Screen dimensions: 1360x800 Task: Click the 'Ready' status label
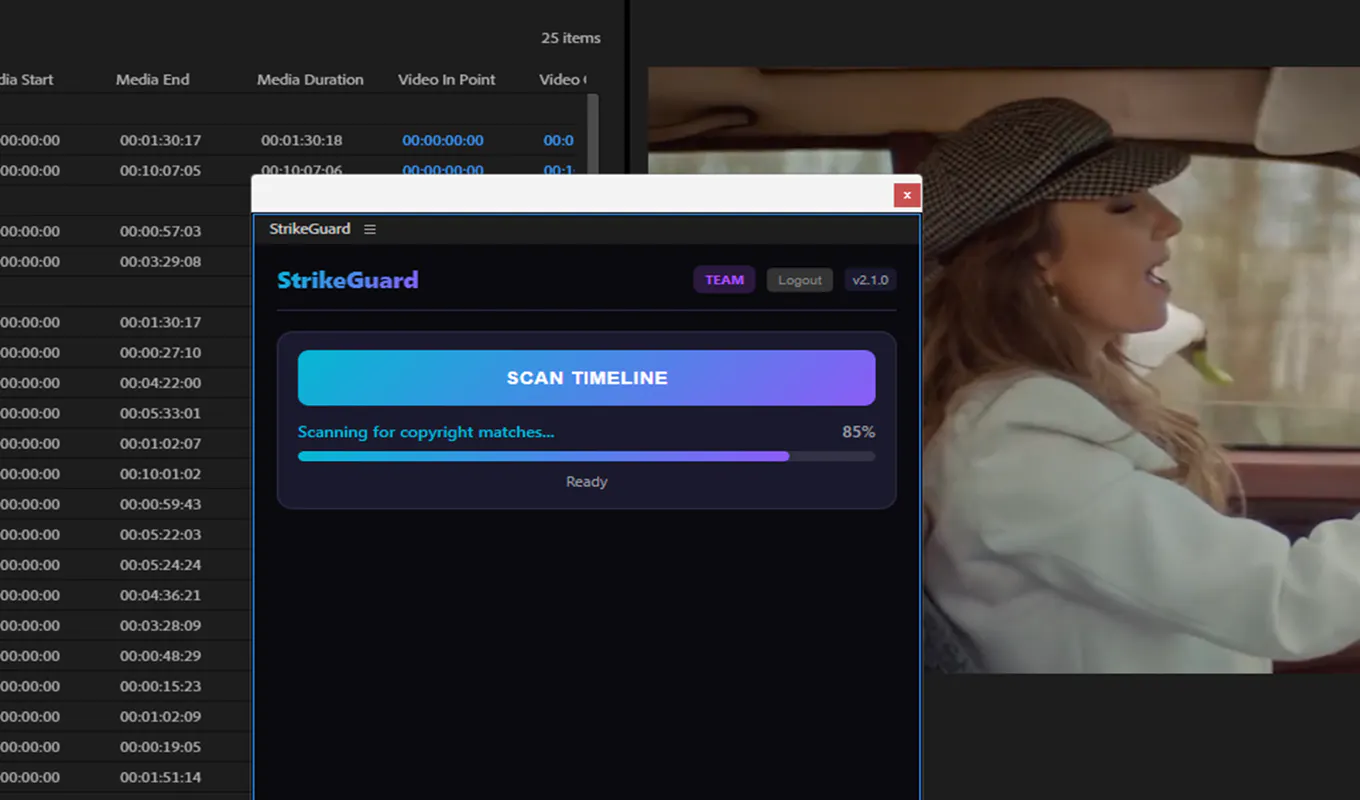pos(587,481)
